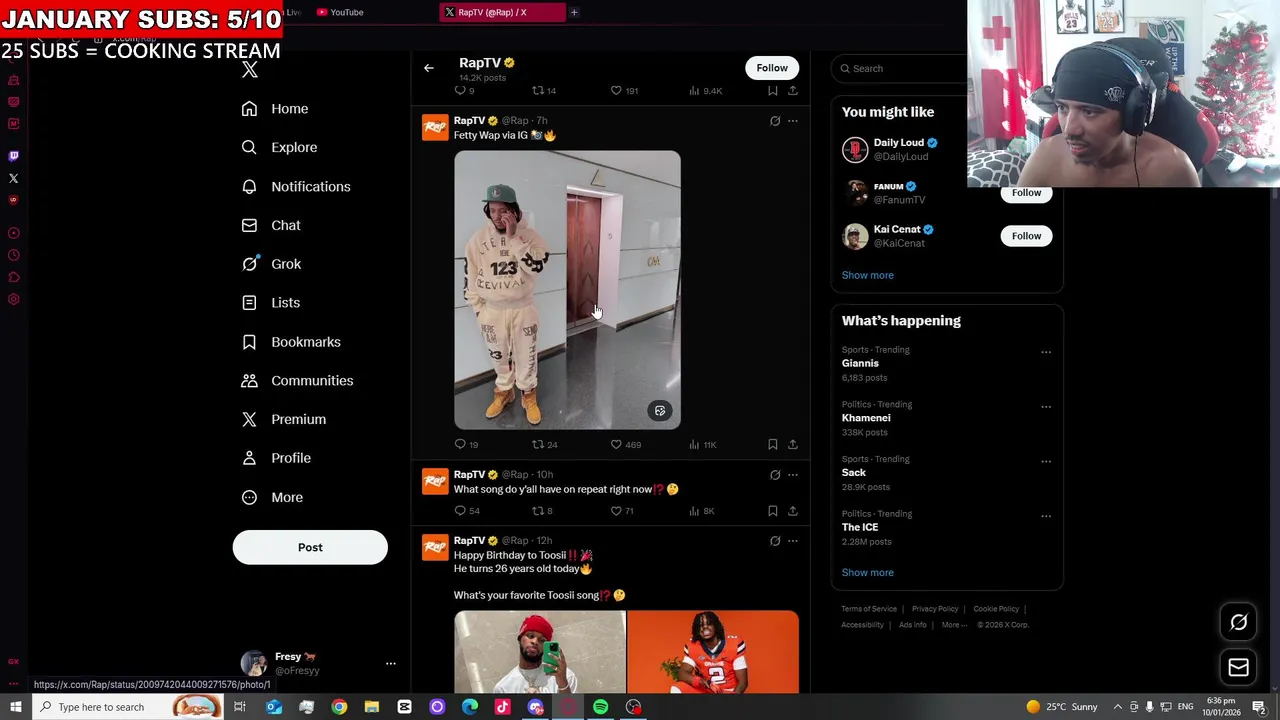This screenshot has height=720, width=1280.
Task: View analytics of the 'song on repeat' post
Action: tap(701, 511)
